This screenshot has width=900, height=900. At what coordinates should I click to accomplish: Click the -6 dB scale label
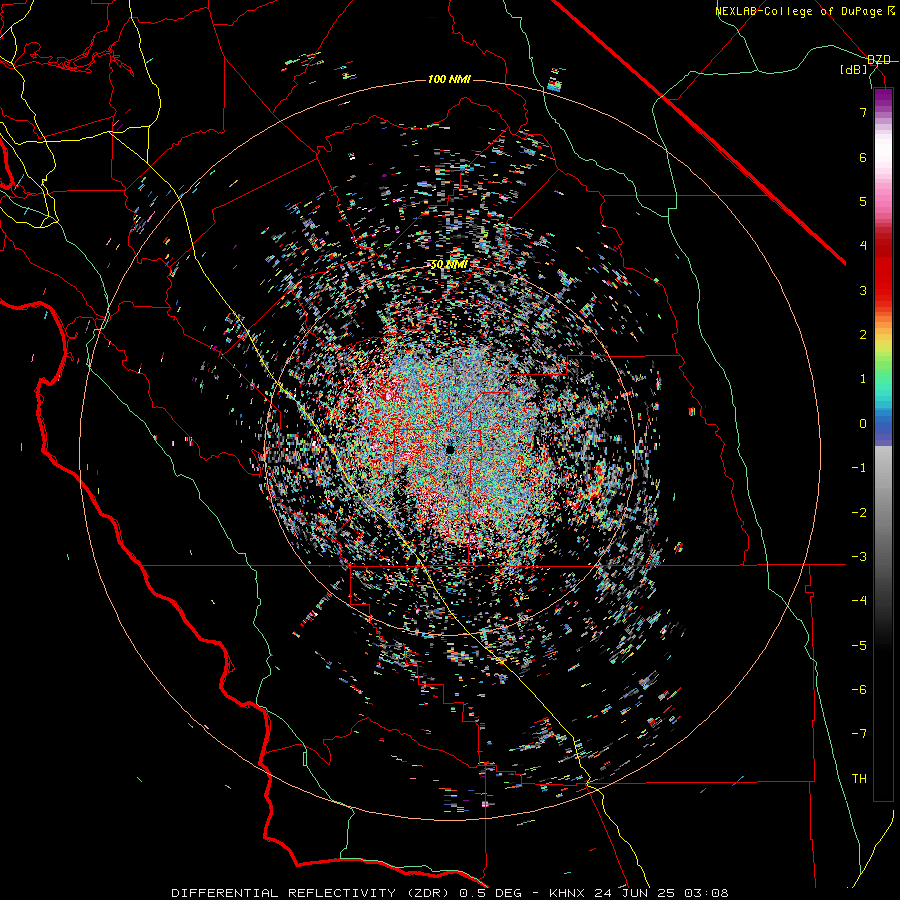(859, 690)
